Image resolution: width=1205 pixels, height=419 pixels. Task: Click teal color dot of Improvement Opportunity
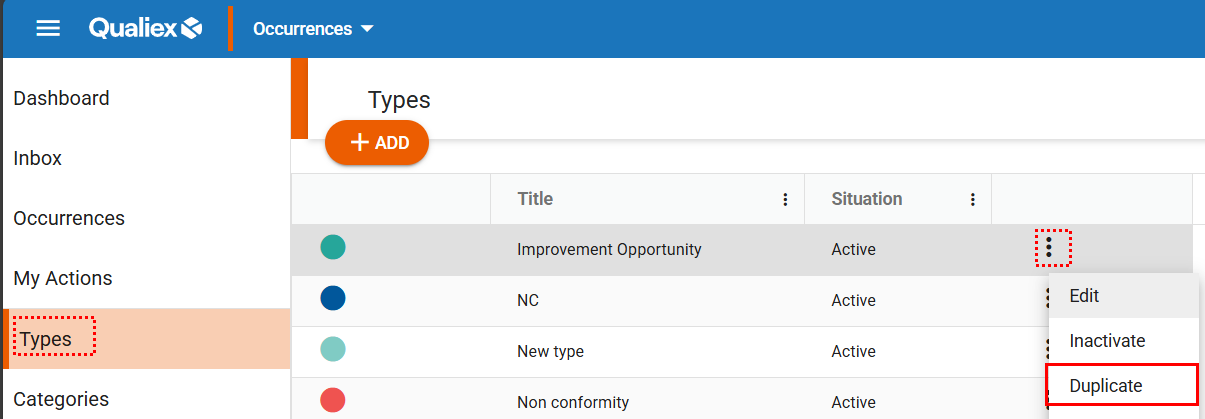pos(333,248)
